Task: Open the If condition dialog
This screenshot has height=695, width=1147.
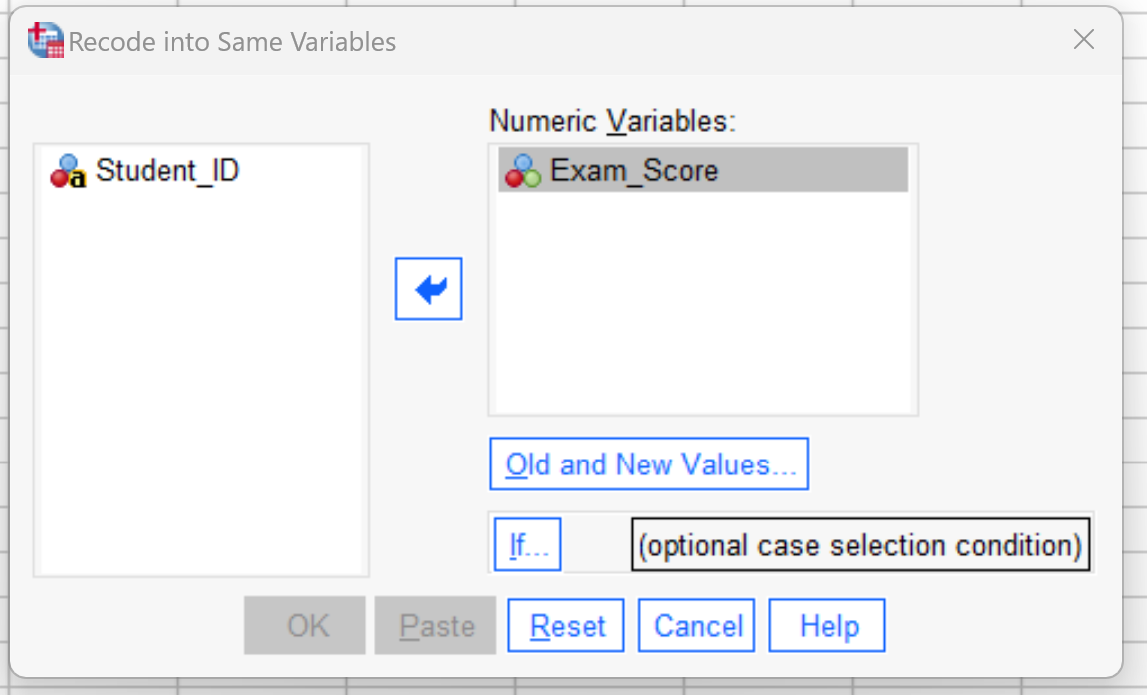Action: (x=527, y=544)
